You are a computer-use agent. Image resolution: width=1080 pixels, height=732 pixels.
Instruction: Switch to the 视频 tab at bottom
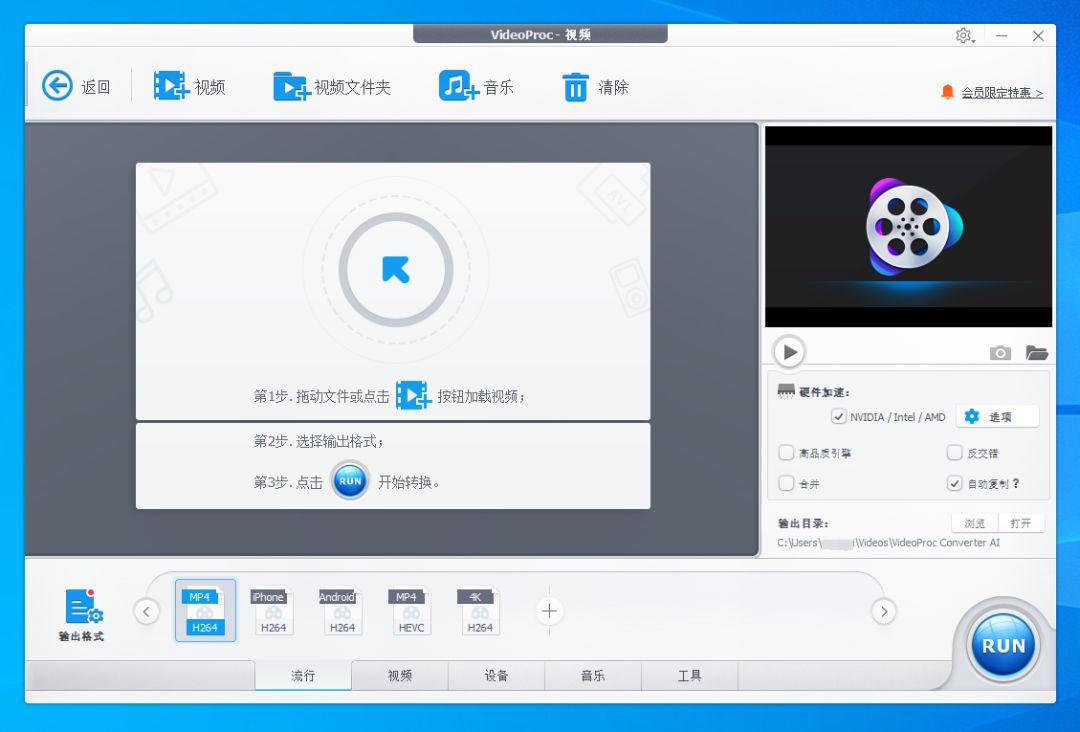click(399, 676)
